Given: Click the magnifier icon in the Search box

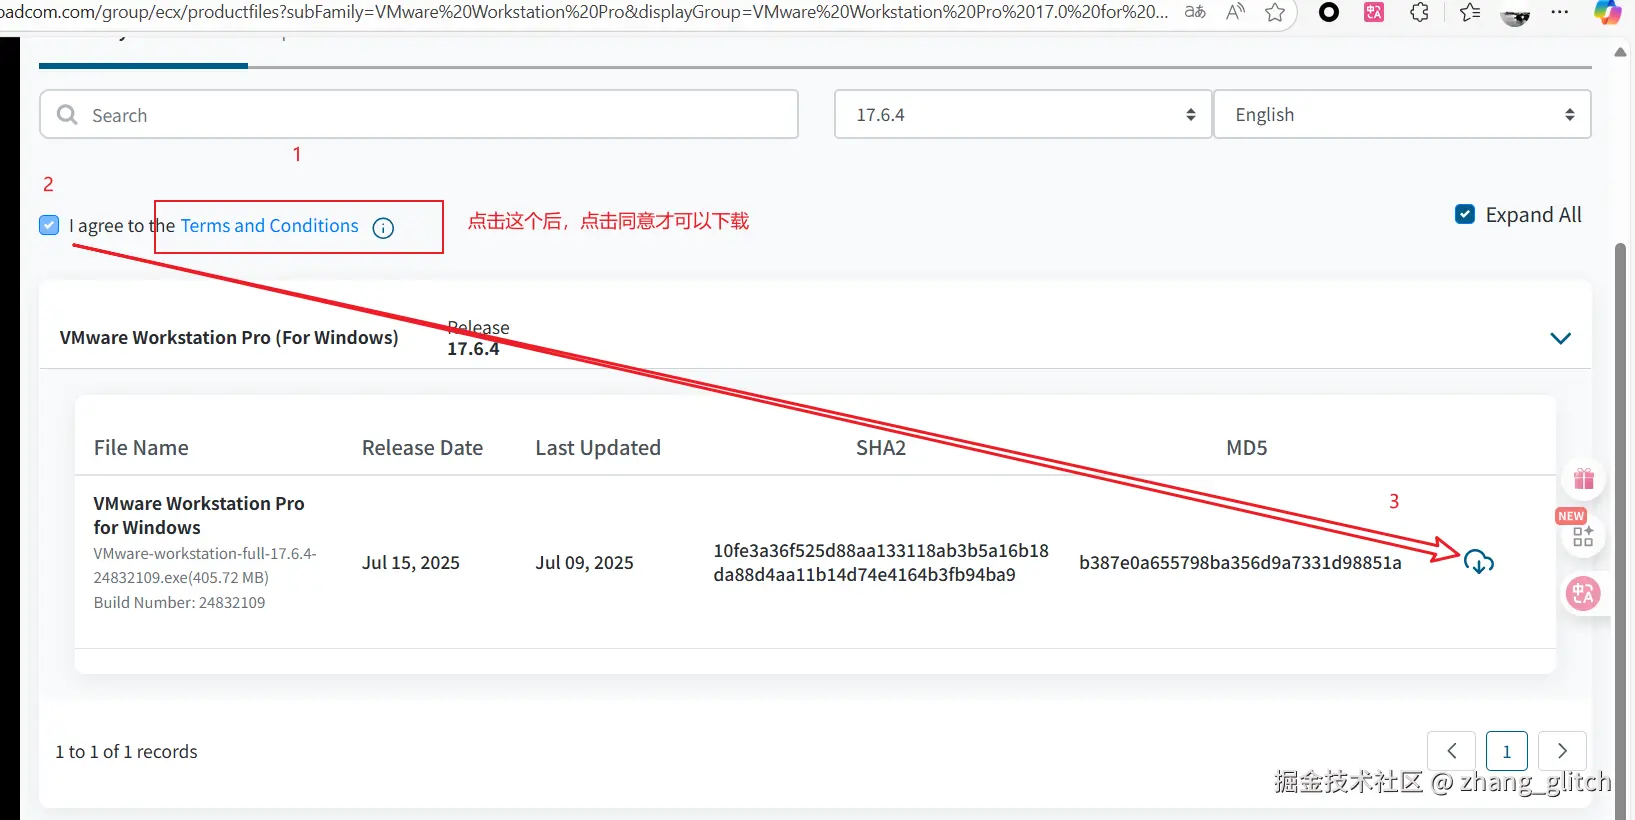Looking at the screenshot, I should click(67, 115).
